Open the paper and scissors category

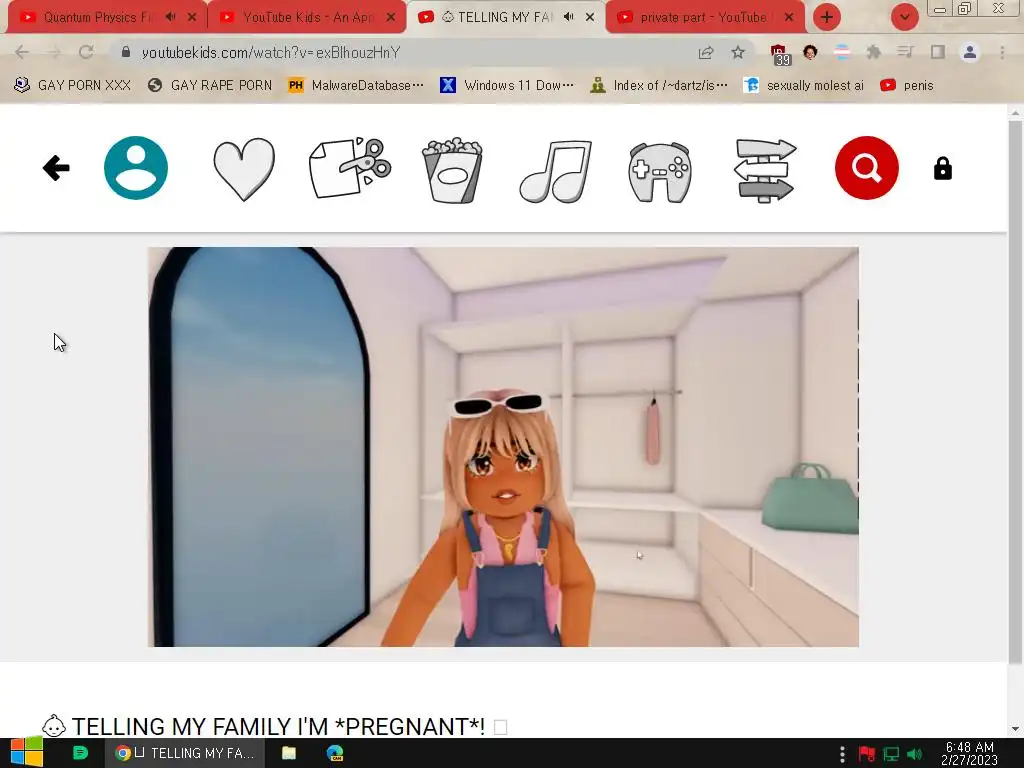click(x=350, y=168)
